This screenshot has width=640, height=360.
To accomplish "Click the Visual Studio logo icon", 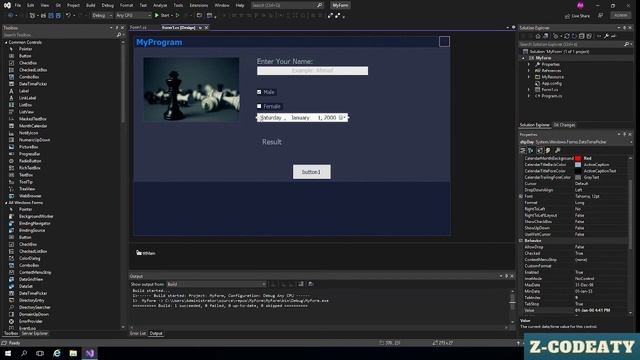I will click(x=7, y=5).
